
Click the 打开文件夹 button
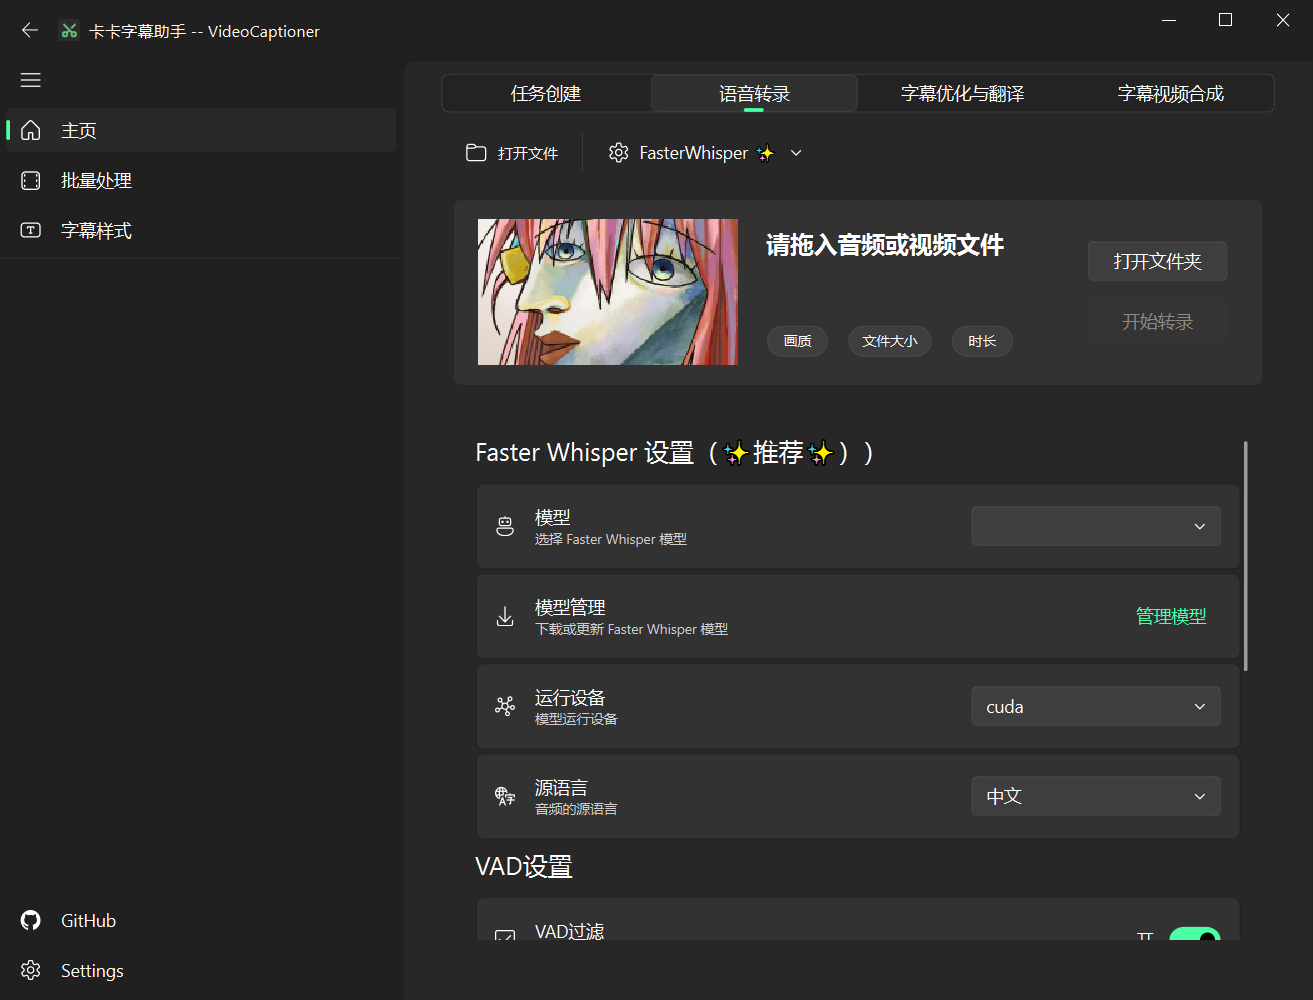[1157, 262]
